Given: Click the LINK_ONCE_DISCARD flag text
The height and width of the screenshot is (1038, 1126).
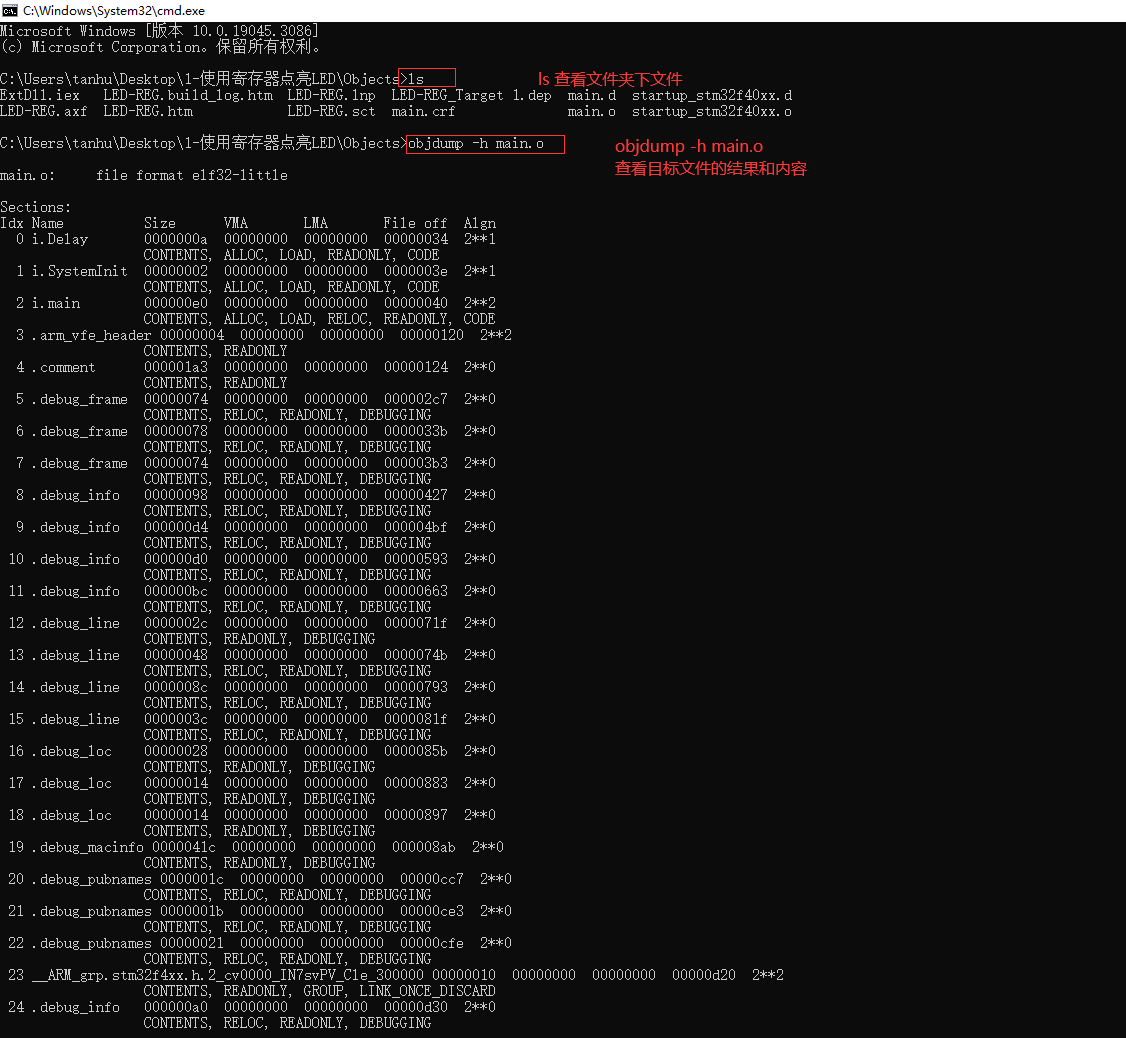Looking at the screenshot, I should coord(427,992).
